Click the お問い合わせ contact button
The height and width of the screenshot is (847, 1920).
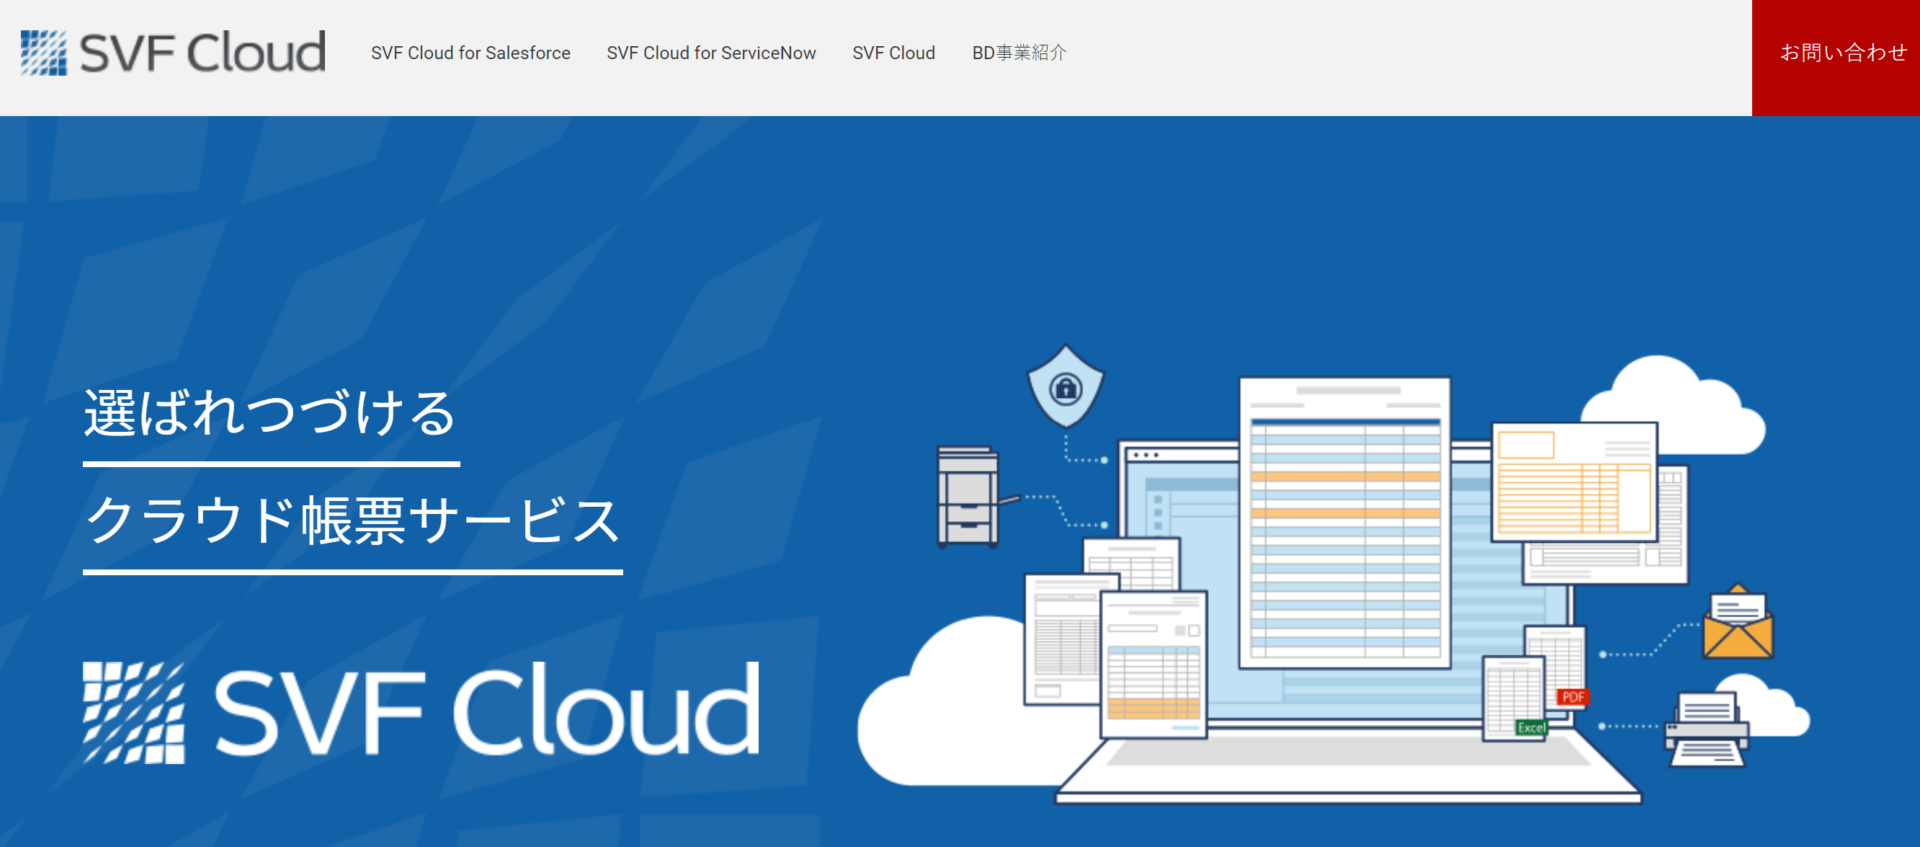point(1836,57)
